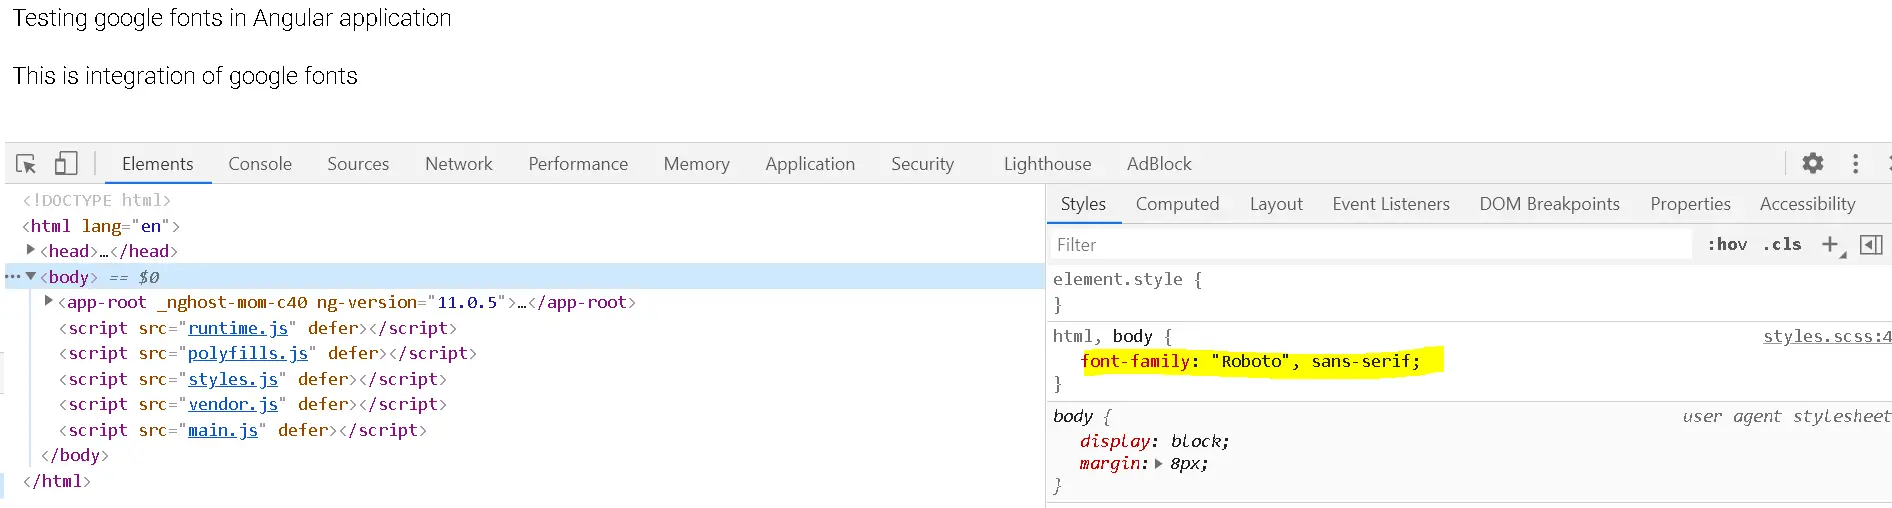
Task: Add a new style rule plus icon
Action: 1831,245
